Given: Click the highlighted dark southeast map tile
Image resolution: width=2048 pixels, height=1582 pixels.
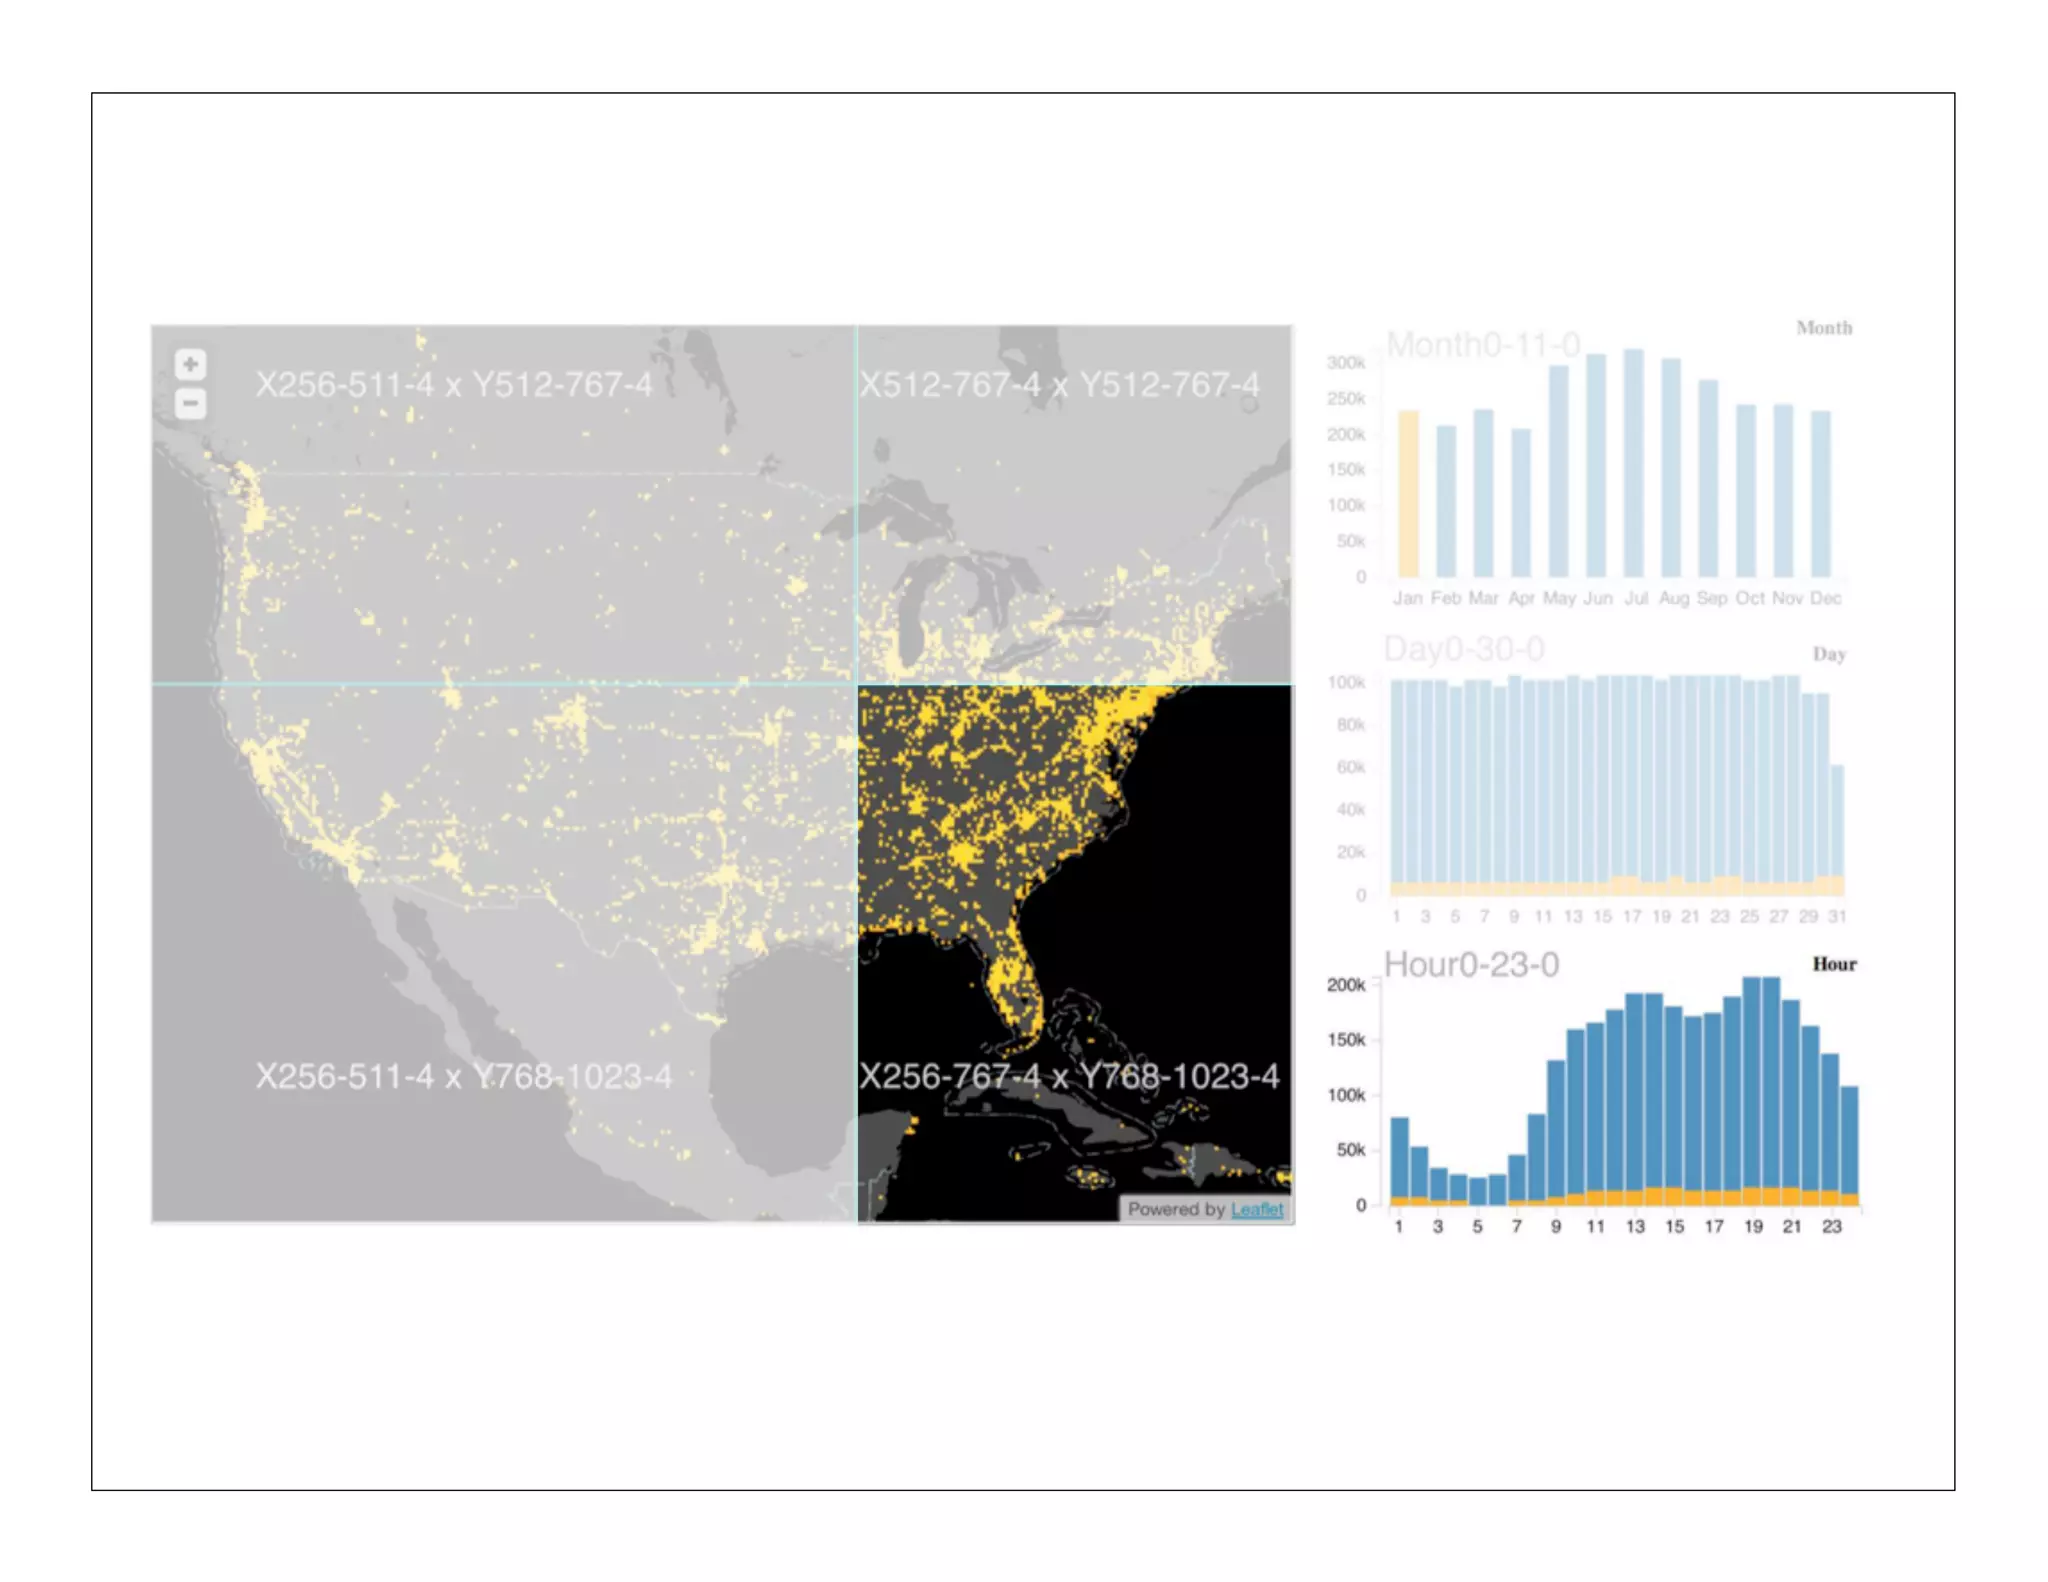Looking at the screenshot, I should [1074, 952].
